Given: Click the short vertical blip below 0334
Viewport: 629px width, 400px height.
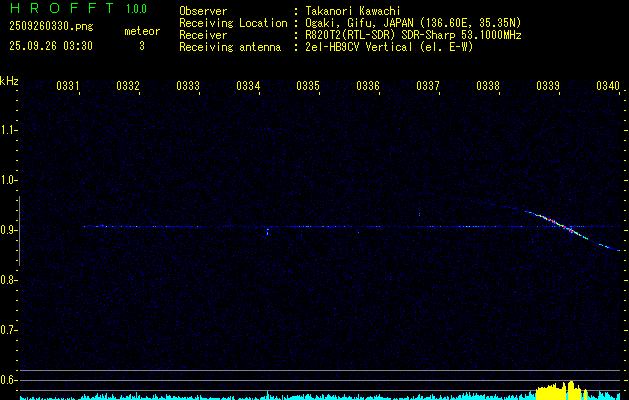Looking at the screenshot, I should (268, 231).
